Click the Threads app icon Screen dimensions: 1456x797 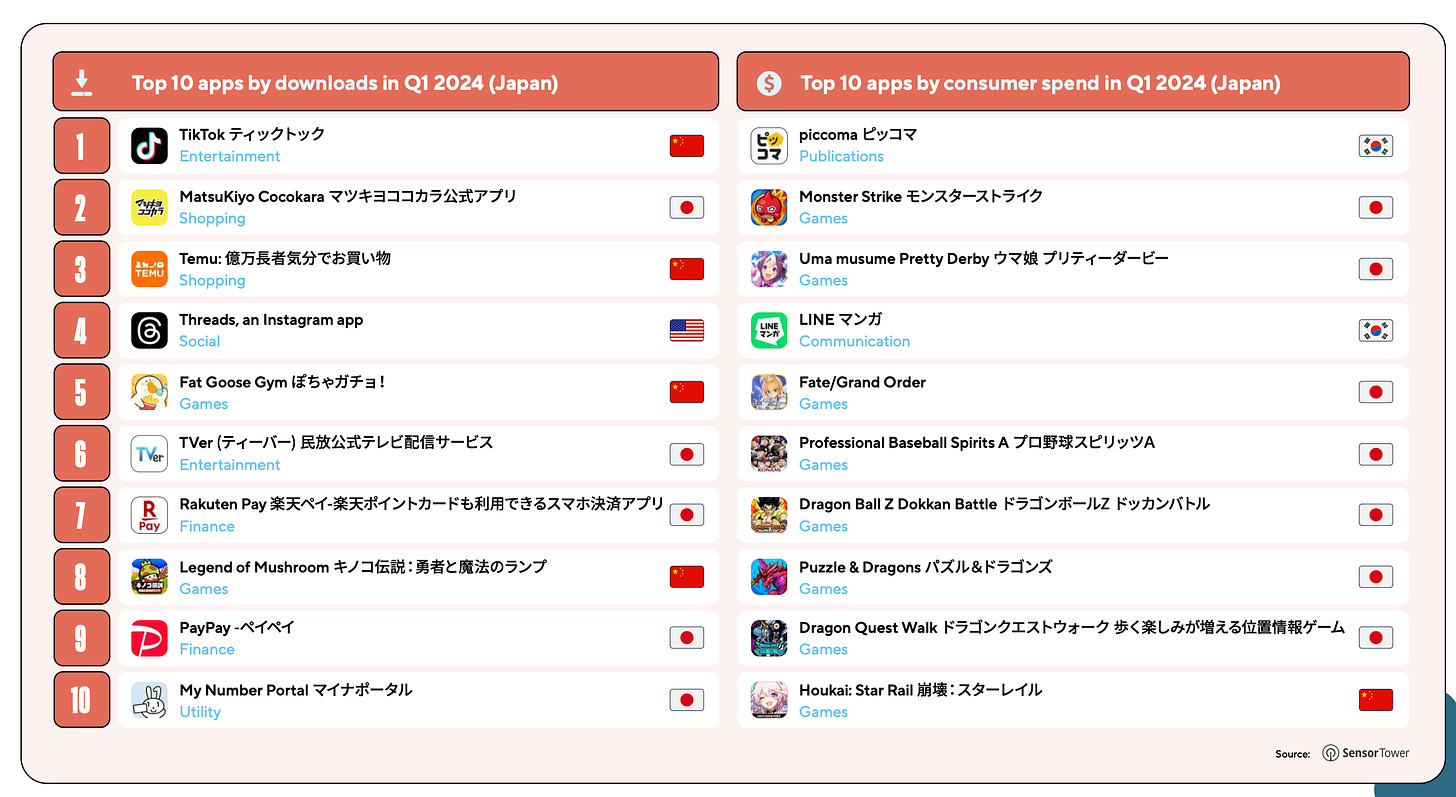(x=149, y=331)
